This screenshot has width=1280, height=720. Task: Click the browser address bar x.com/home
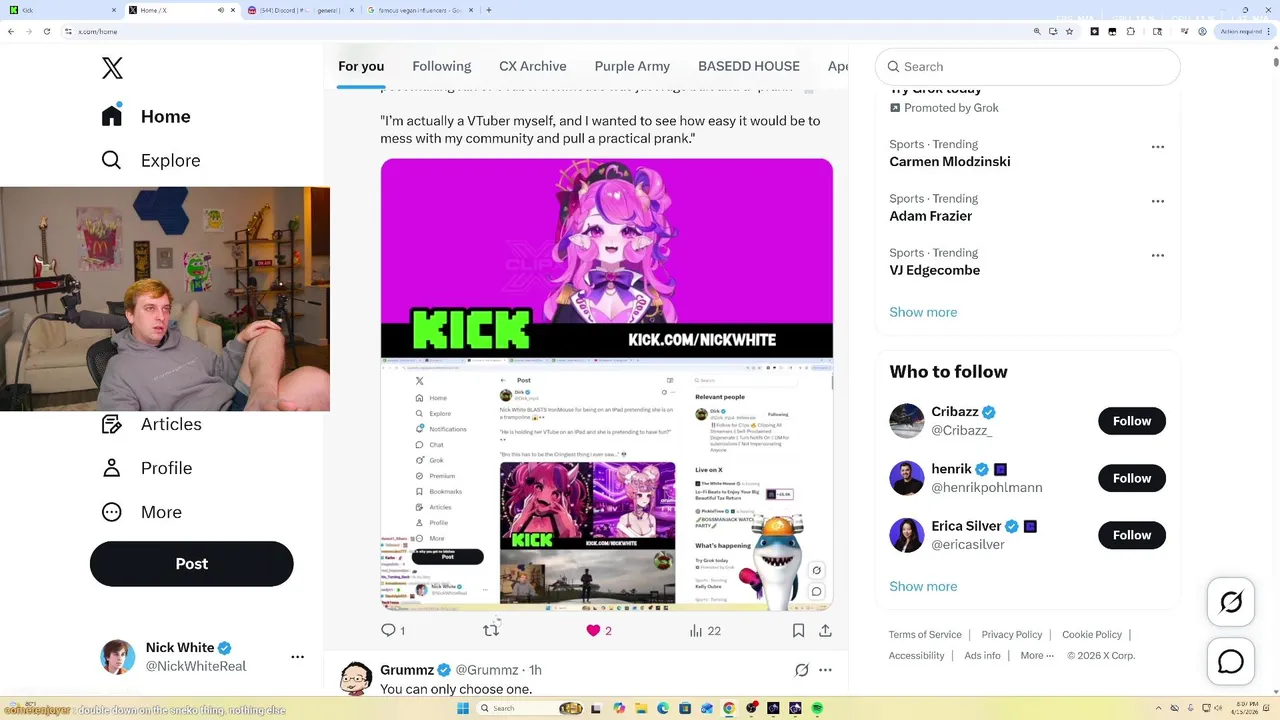coord(98,32)
